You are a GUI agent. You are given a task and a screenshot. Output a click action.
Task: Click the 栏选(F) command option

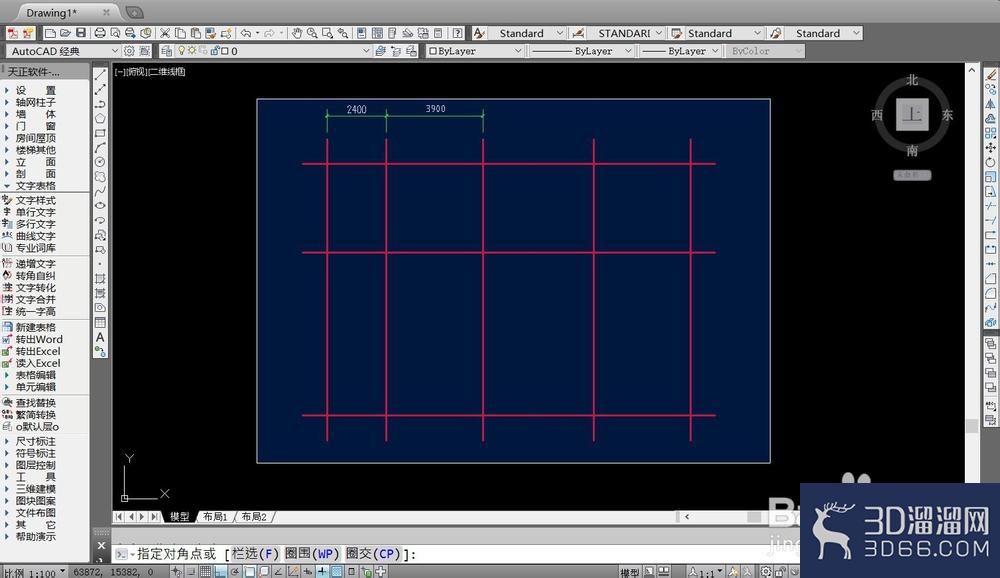pos(255,554)
